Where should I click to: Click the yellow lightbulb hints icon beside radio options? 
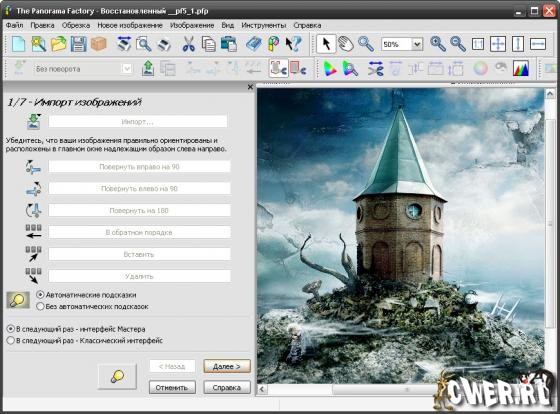(x=18, y=300)
